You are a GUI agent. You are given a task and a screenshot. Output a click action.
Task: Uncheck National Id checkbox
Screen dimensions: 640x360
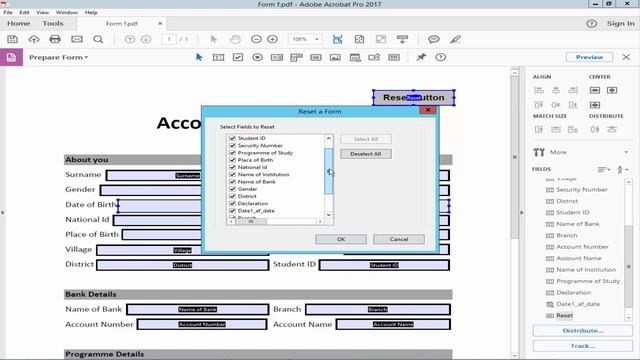(232, 167)
